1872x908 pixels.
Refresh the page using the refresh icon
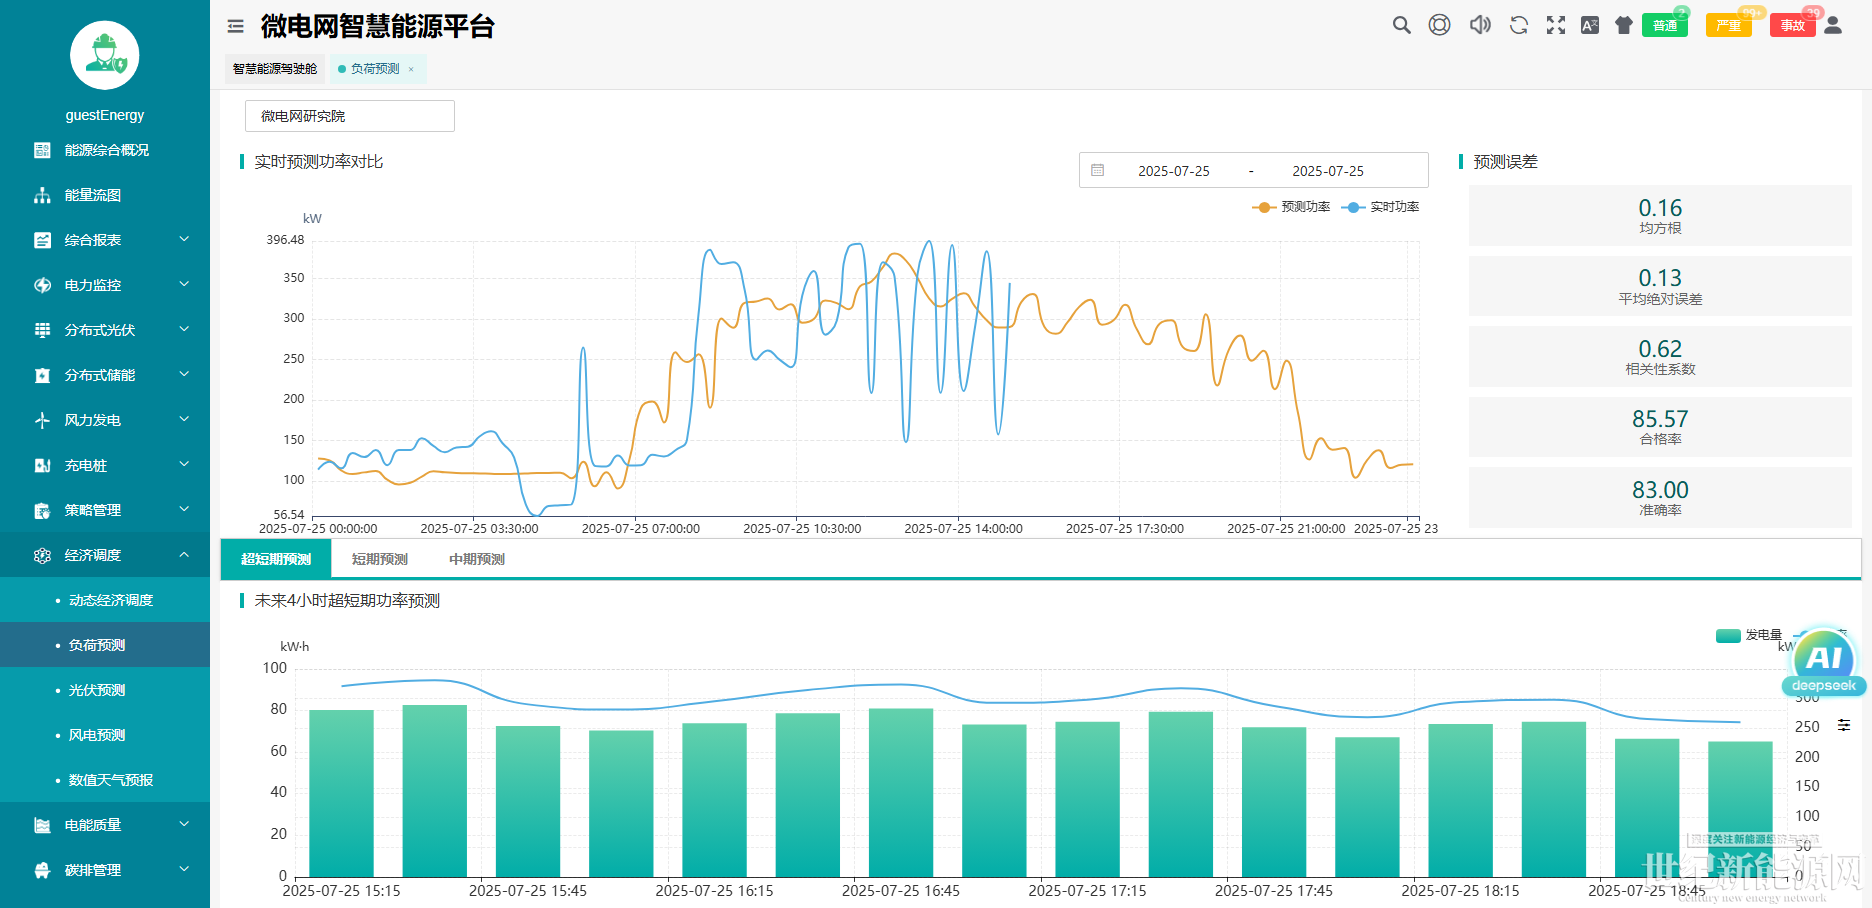pyautogui.click(x=1518, y=25)
